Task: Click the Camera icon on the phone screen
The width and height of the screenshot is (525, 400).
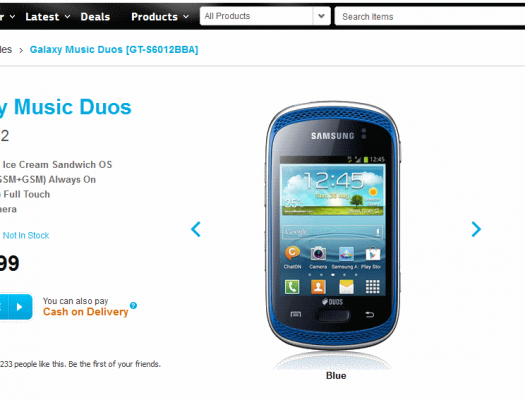Action: (318, 253)
